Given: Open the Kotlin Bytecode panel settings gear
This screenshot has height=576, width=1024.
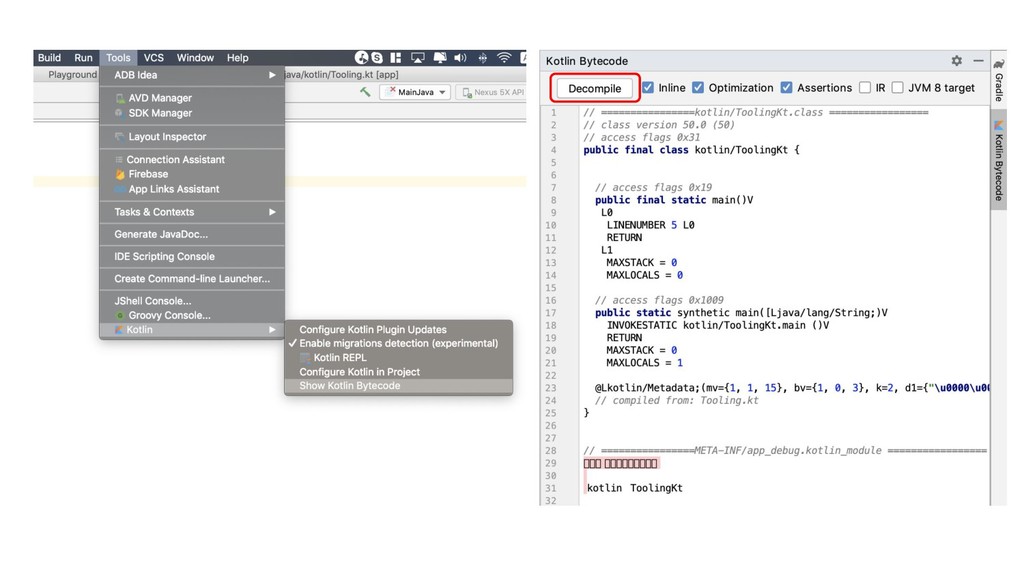Looking at the screenshot, I should [x=956, y=61].
